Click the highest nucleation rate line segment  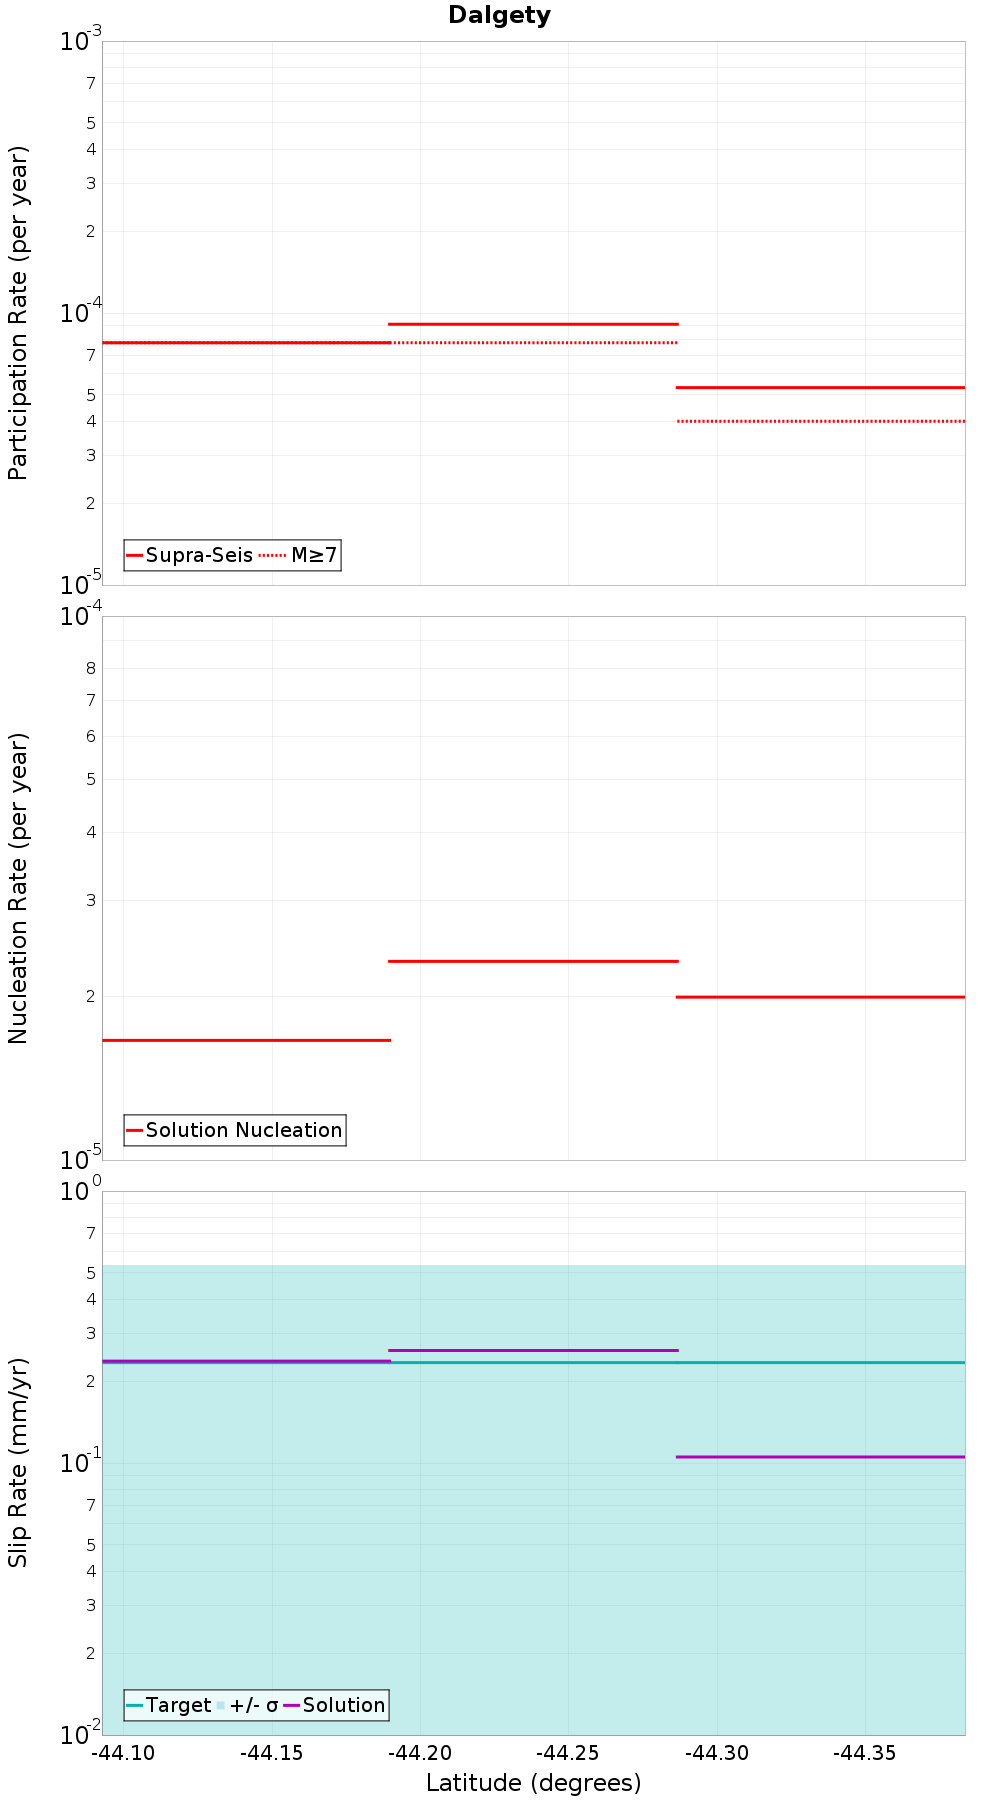coord(533,961)
